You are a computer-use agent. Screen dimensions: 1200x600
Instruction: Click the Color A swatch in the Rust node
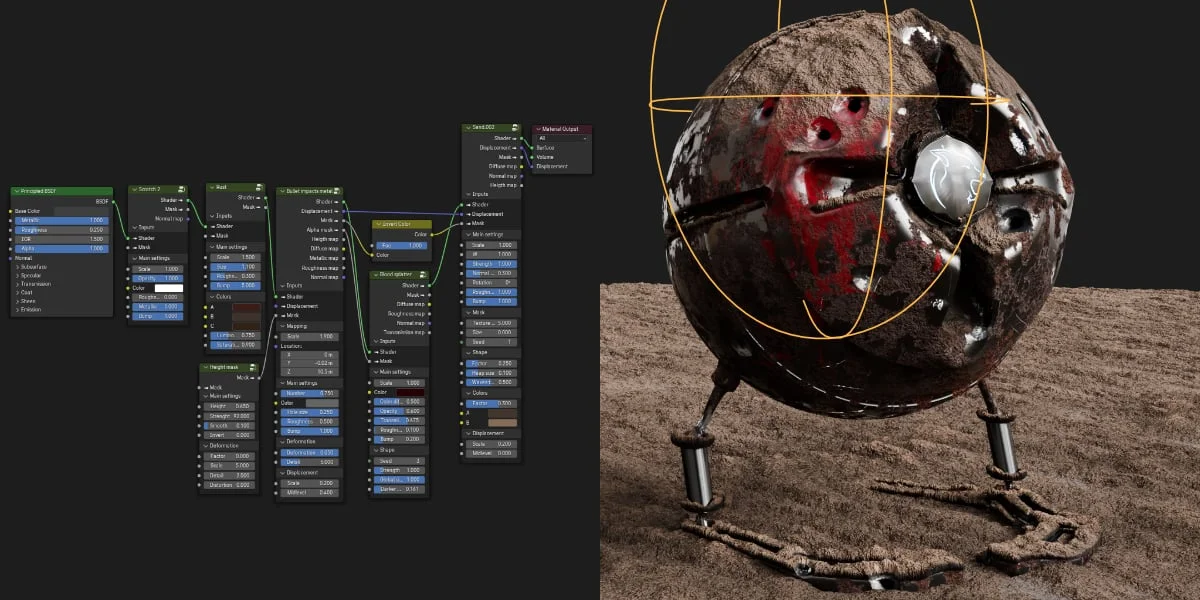pos(248,306)
